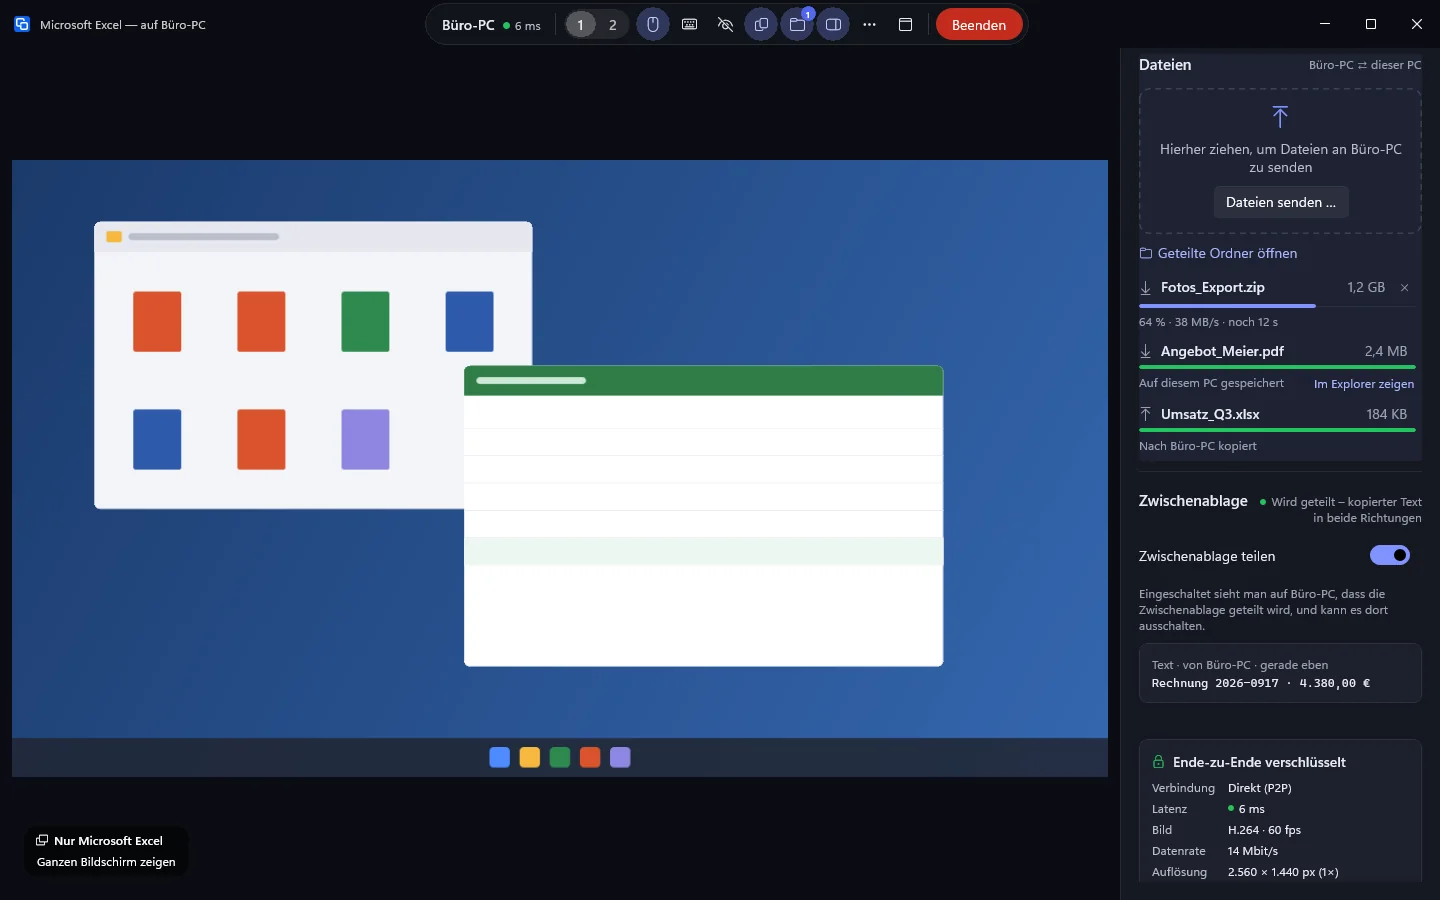This screenshot has width=1440, height=900.
Task: Toggle the side panel icon in the toolbar
Action: click(833, 25)
